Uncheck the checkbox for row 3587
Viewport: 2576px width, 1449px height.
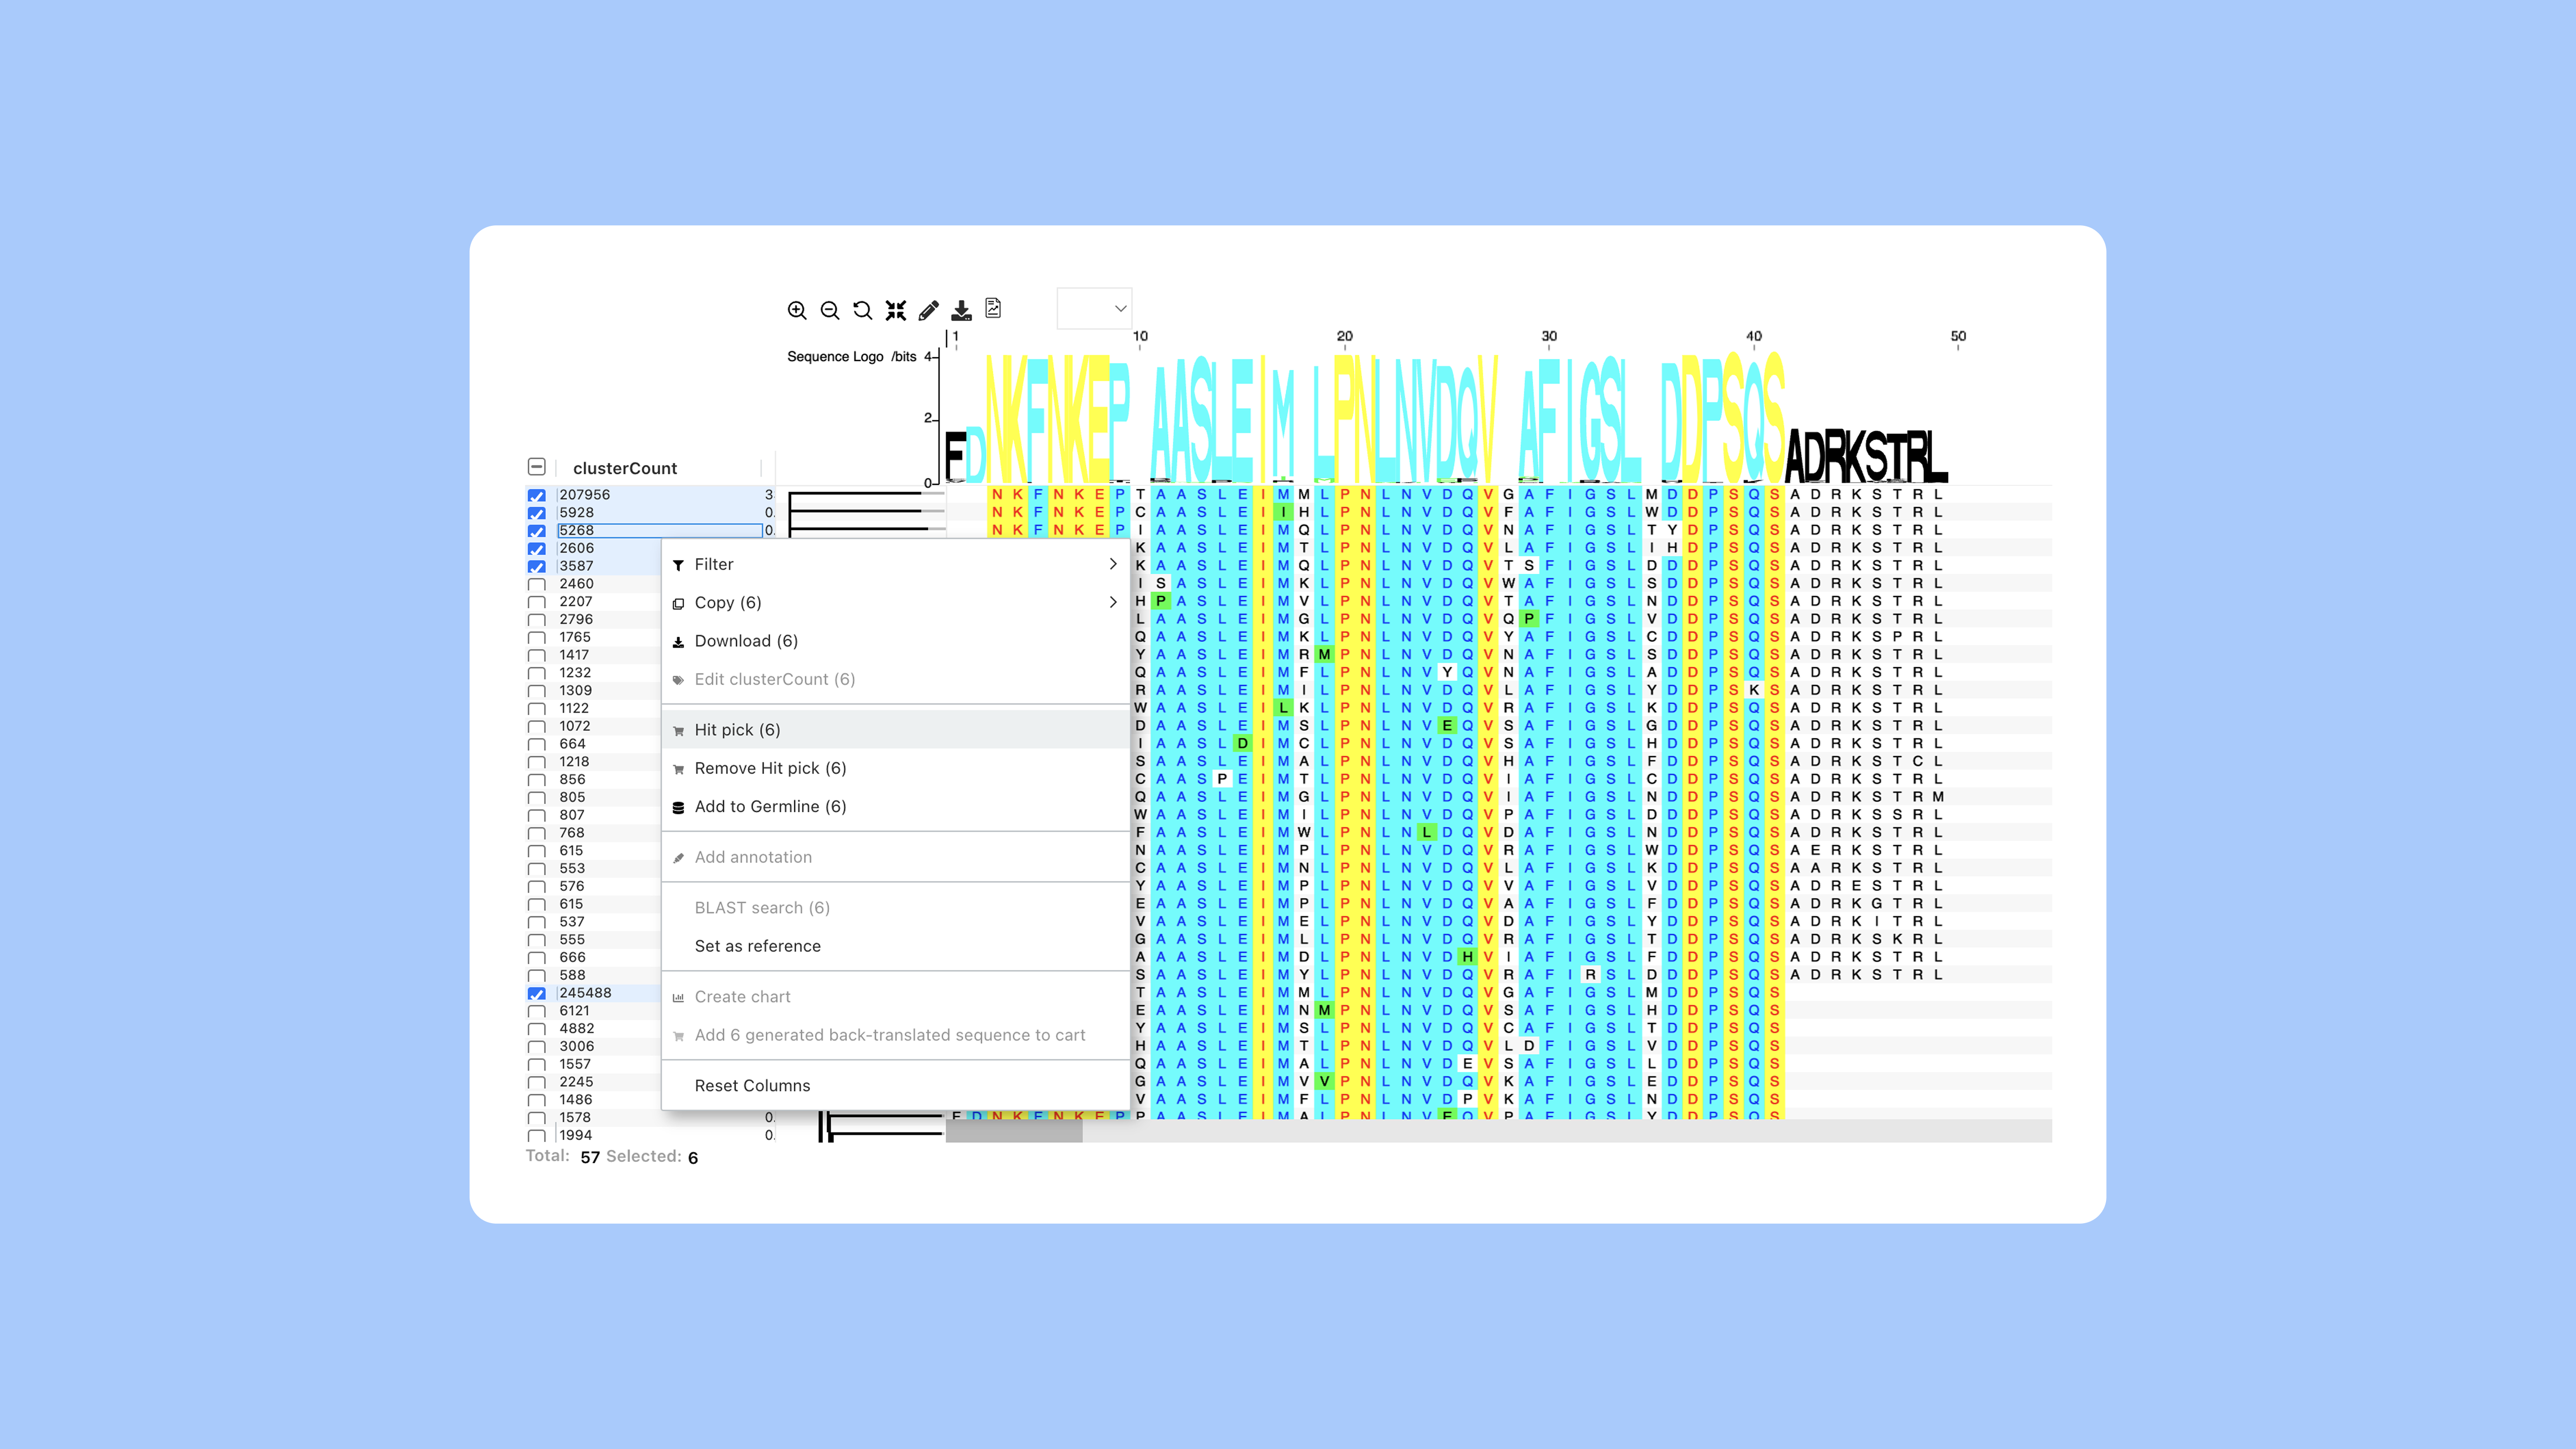(537, 566)
